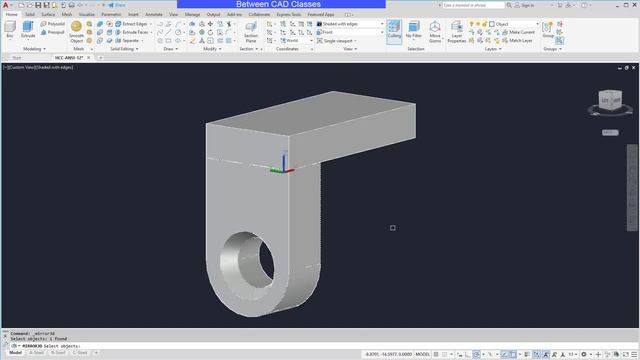Open the AutoCAD application menu

coord(6,5)
